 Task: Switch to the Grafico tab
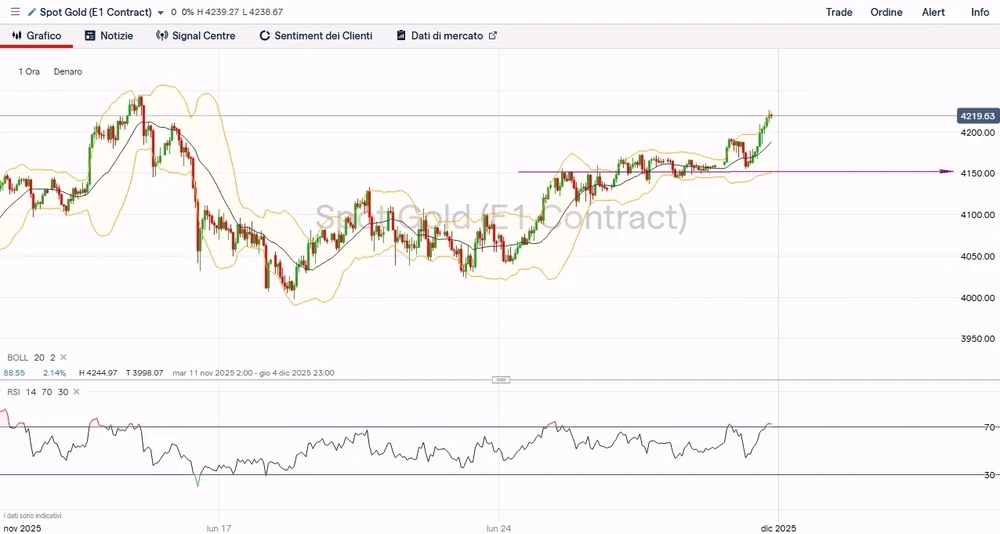click(x=36, y=36)
